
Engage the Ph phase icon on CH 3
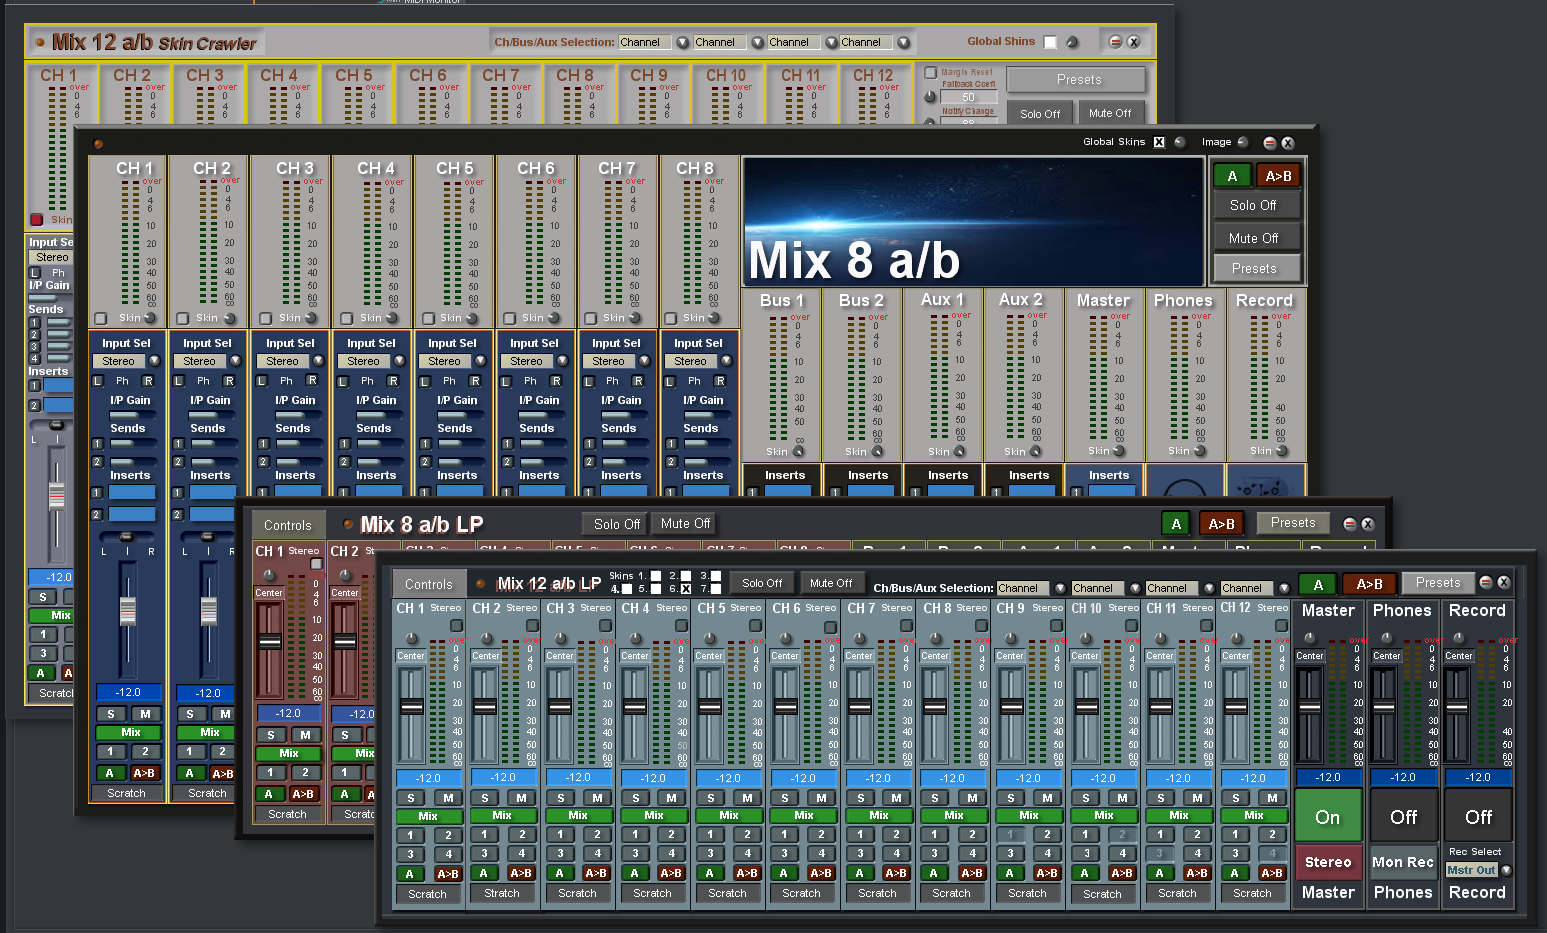[x=288, y=381]
